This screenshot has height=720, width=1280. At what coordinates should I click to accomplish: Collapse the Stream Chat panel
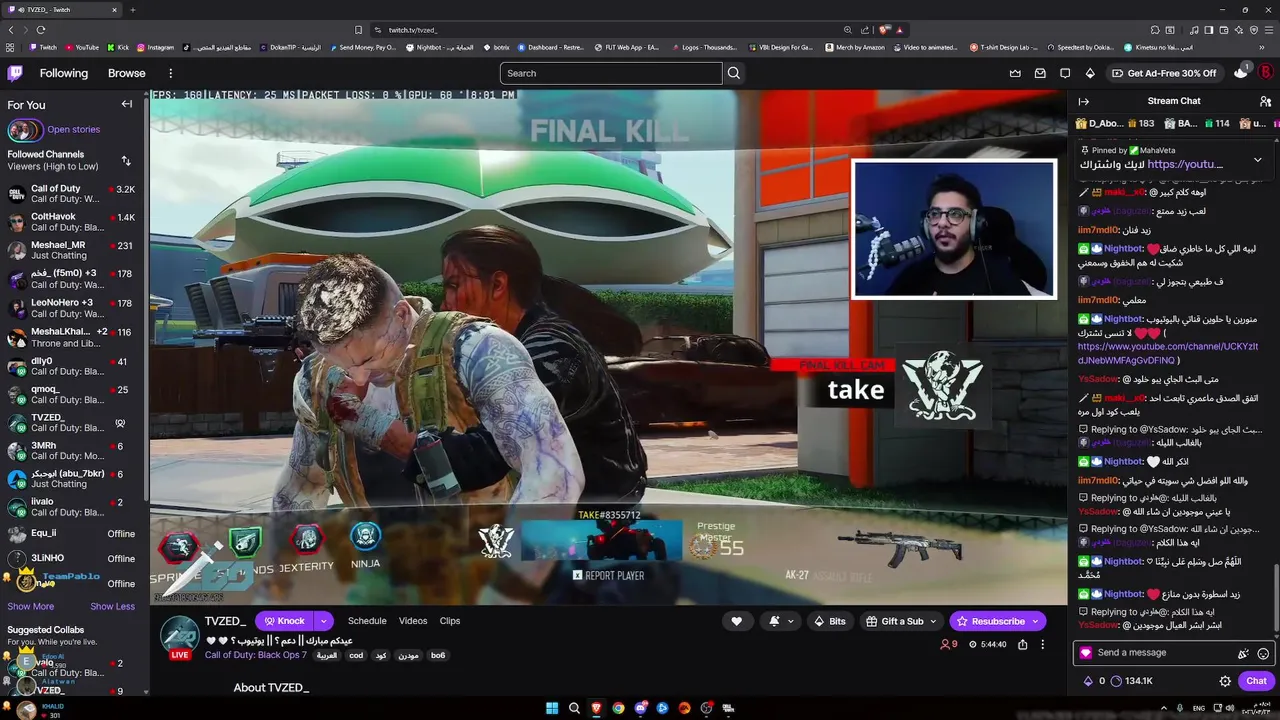1083,101
